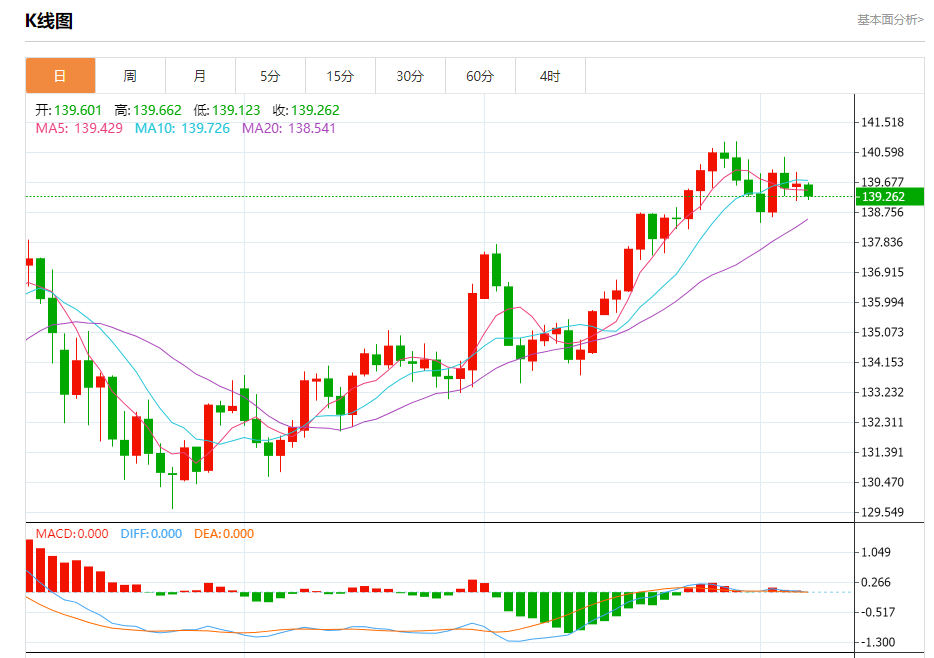The image size is (934, 658).
Task: Click the 开:139.601 open price value
Action: click(69, 110)
